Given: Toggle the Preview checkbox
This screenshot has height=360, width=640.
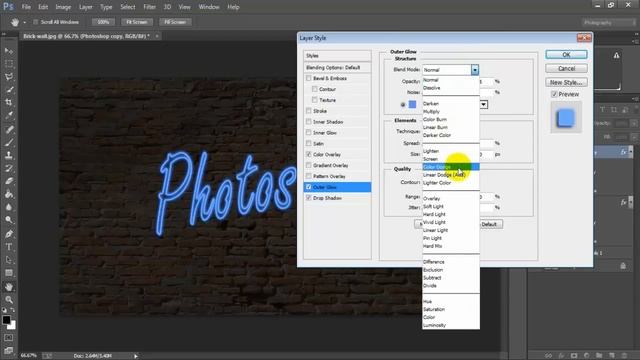Looking at the screenshot, I should (554, 94).
